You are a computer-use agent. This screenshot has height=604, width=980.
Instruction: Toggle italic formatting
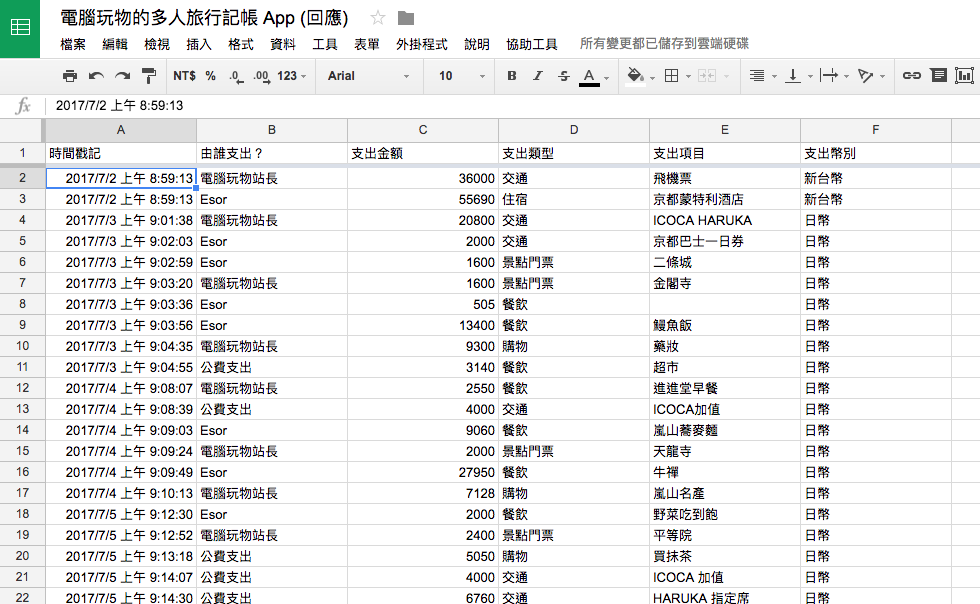(538, 76)
